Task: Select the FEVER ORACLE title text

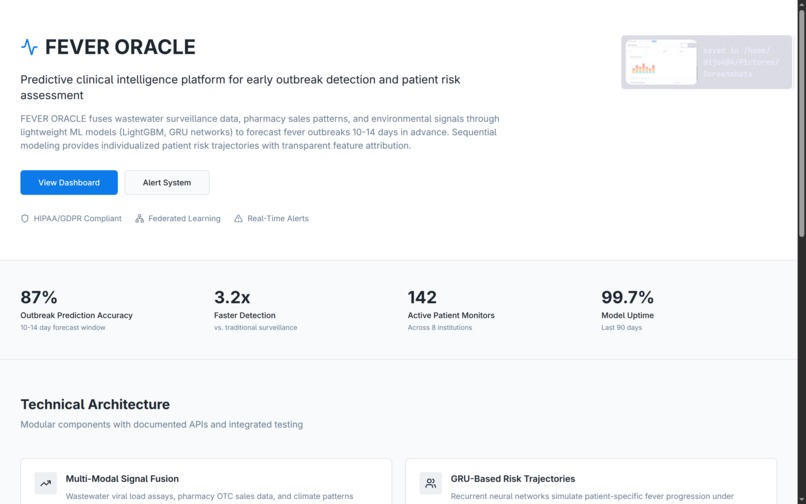Action: point(120,47)
